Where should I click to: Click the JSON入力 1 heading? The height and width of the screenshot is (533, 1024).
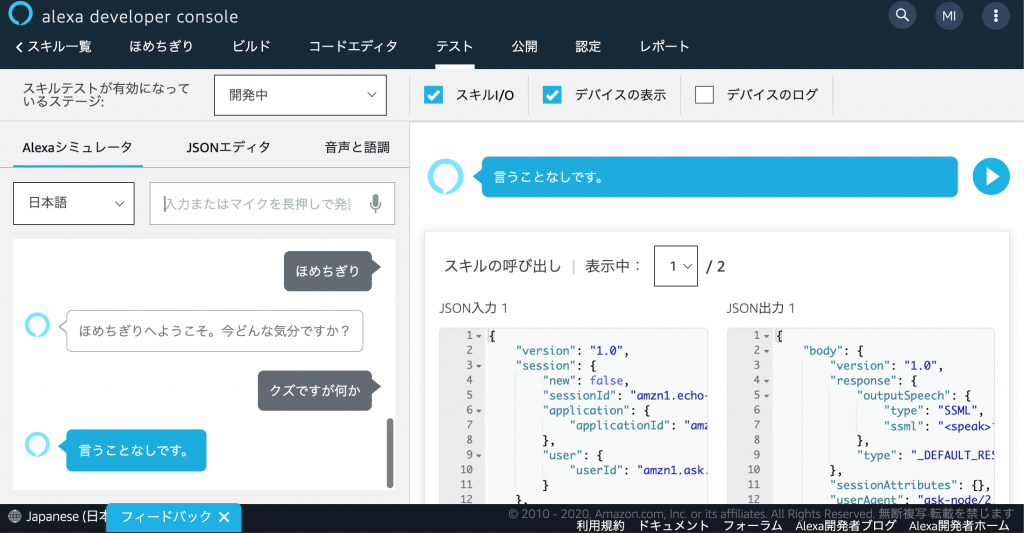pyautogui.click(x=473, y=308)
